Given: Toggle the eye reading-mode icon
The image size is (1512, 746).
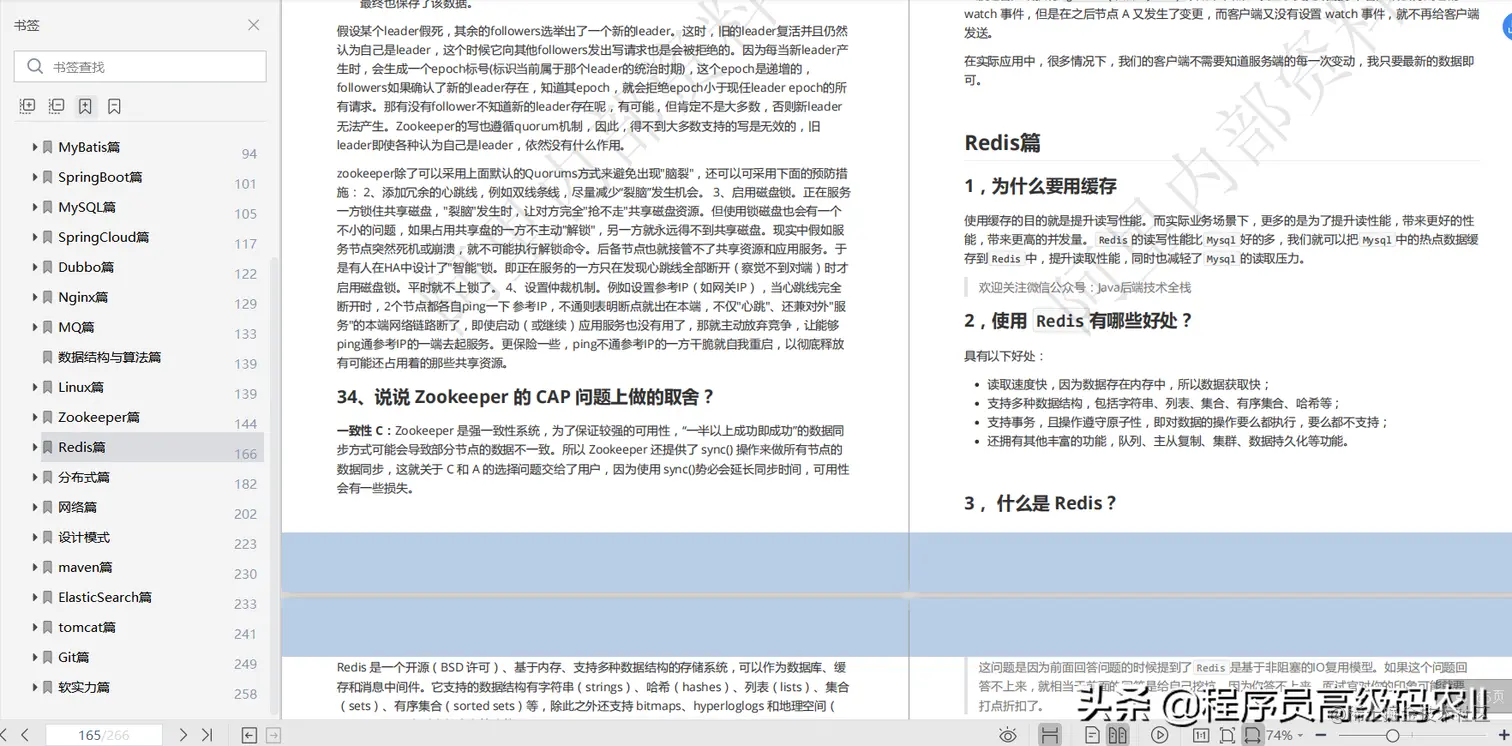Looking at the screenshot, I should point(1008,735).
